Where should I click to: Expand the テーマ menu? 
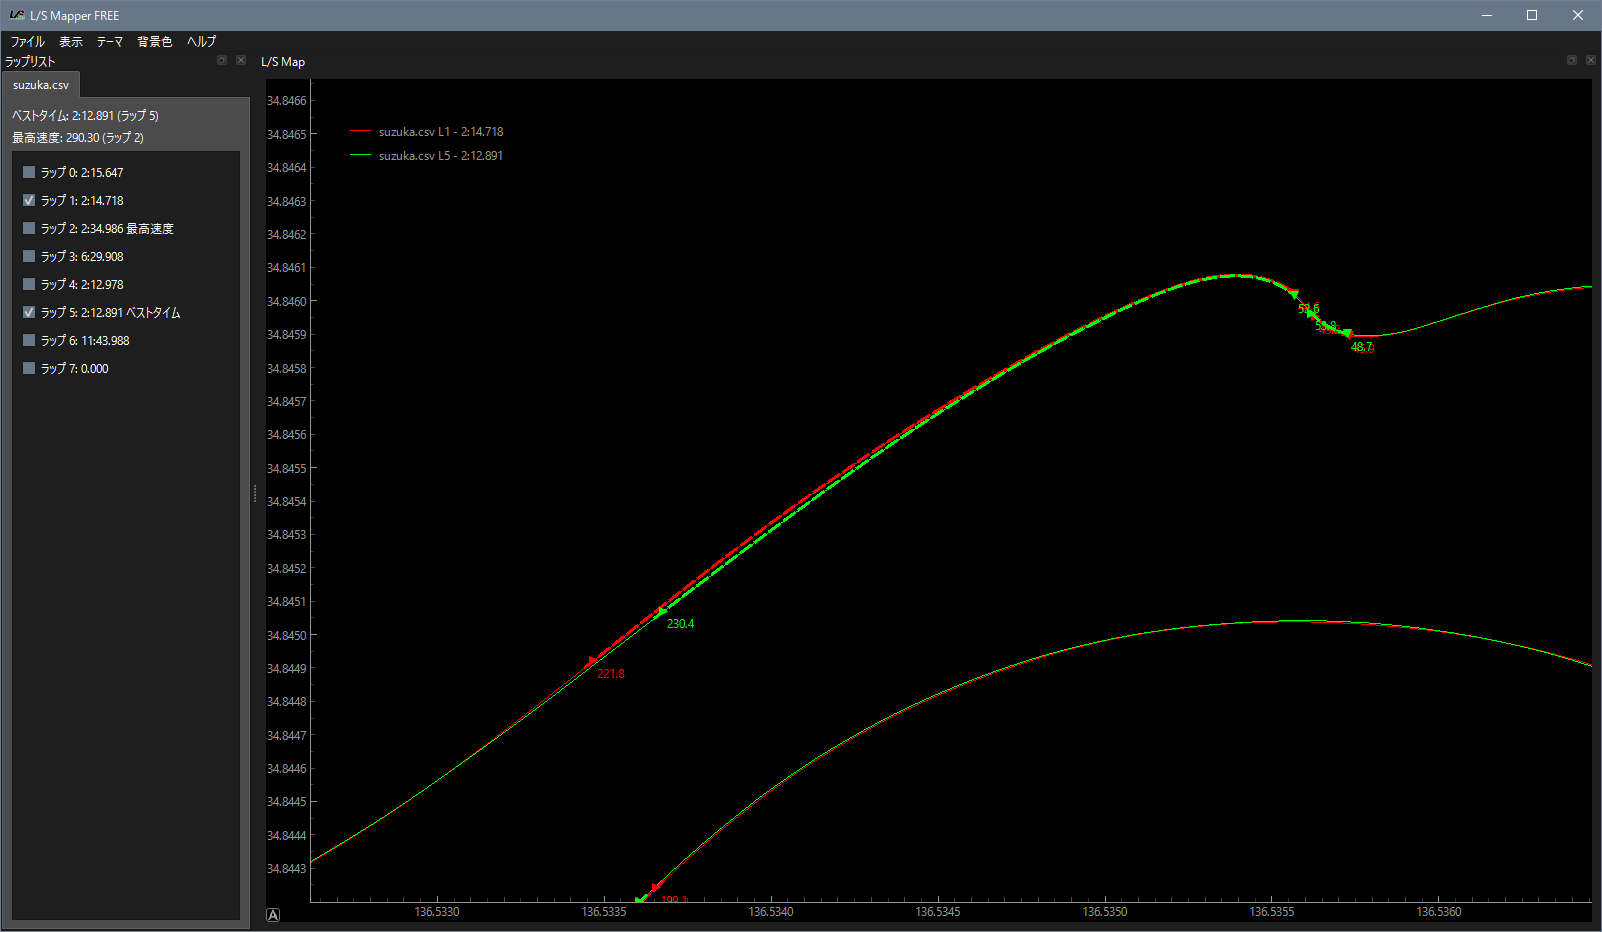tap(110, 42)
